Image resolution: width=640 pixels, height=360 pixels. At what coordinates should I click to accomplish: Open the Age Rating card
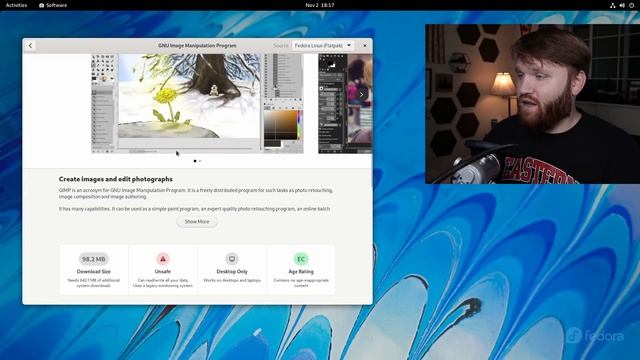(x=301, y=269)
